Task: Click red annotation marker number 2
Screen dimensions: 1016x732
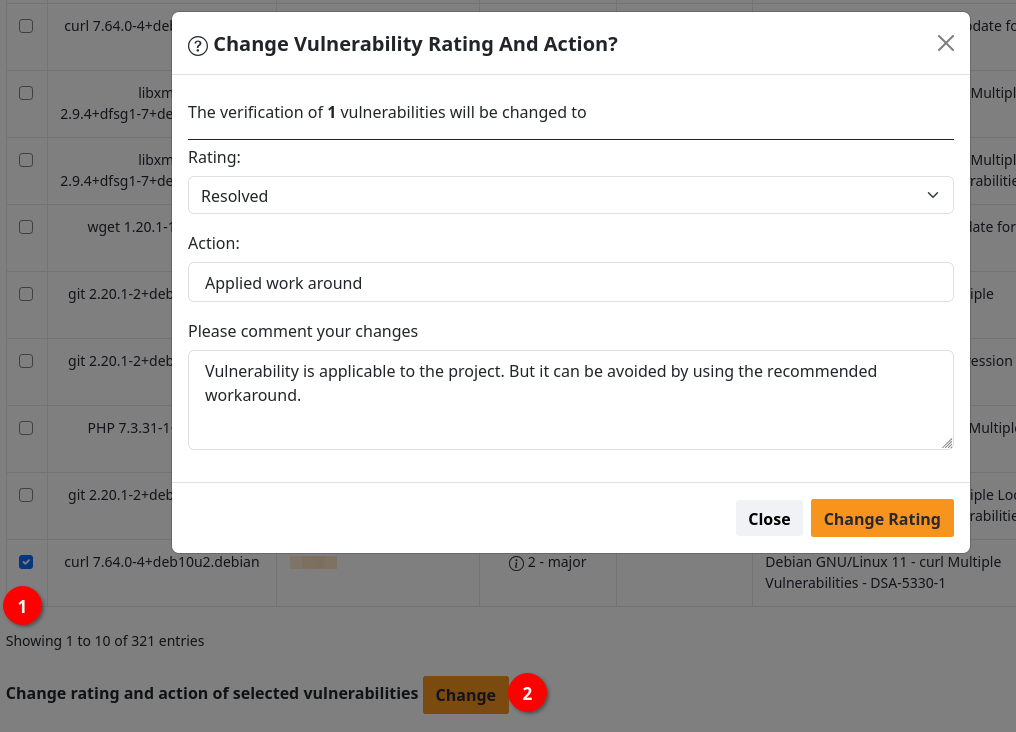Action: click(x=528, y=693)
